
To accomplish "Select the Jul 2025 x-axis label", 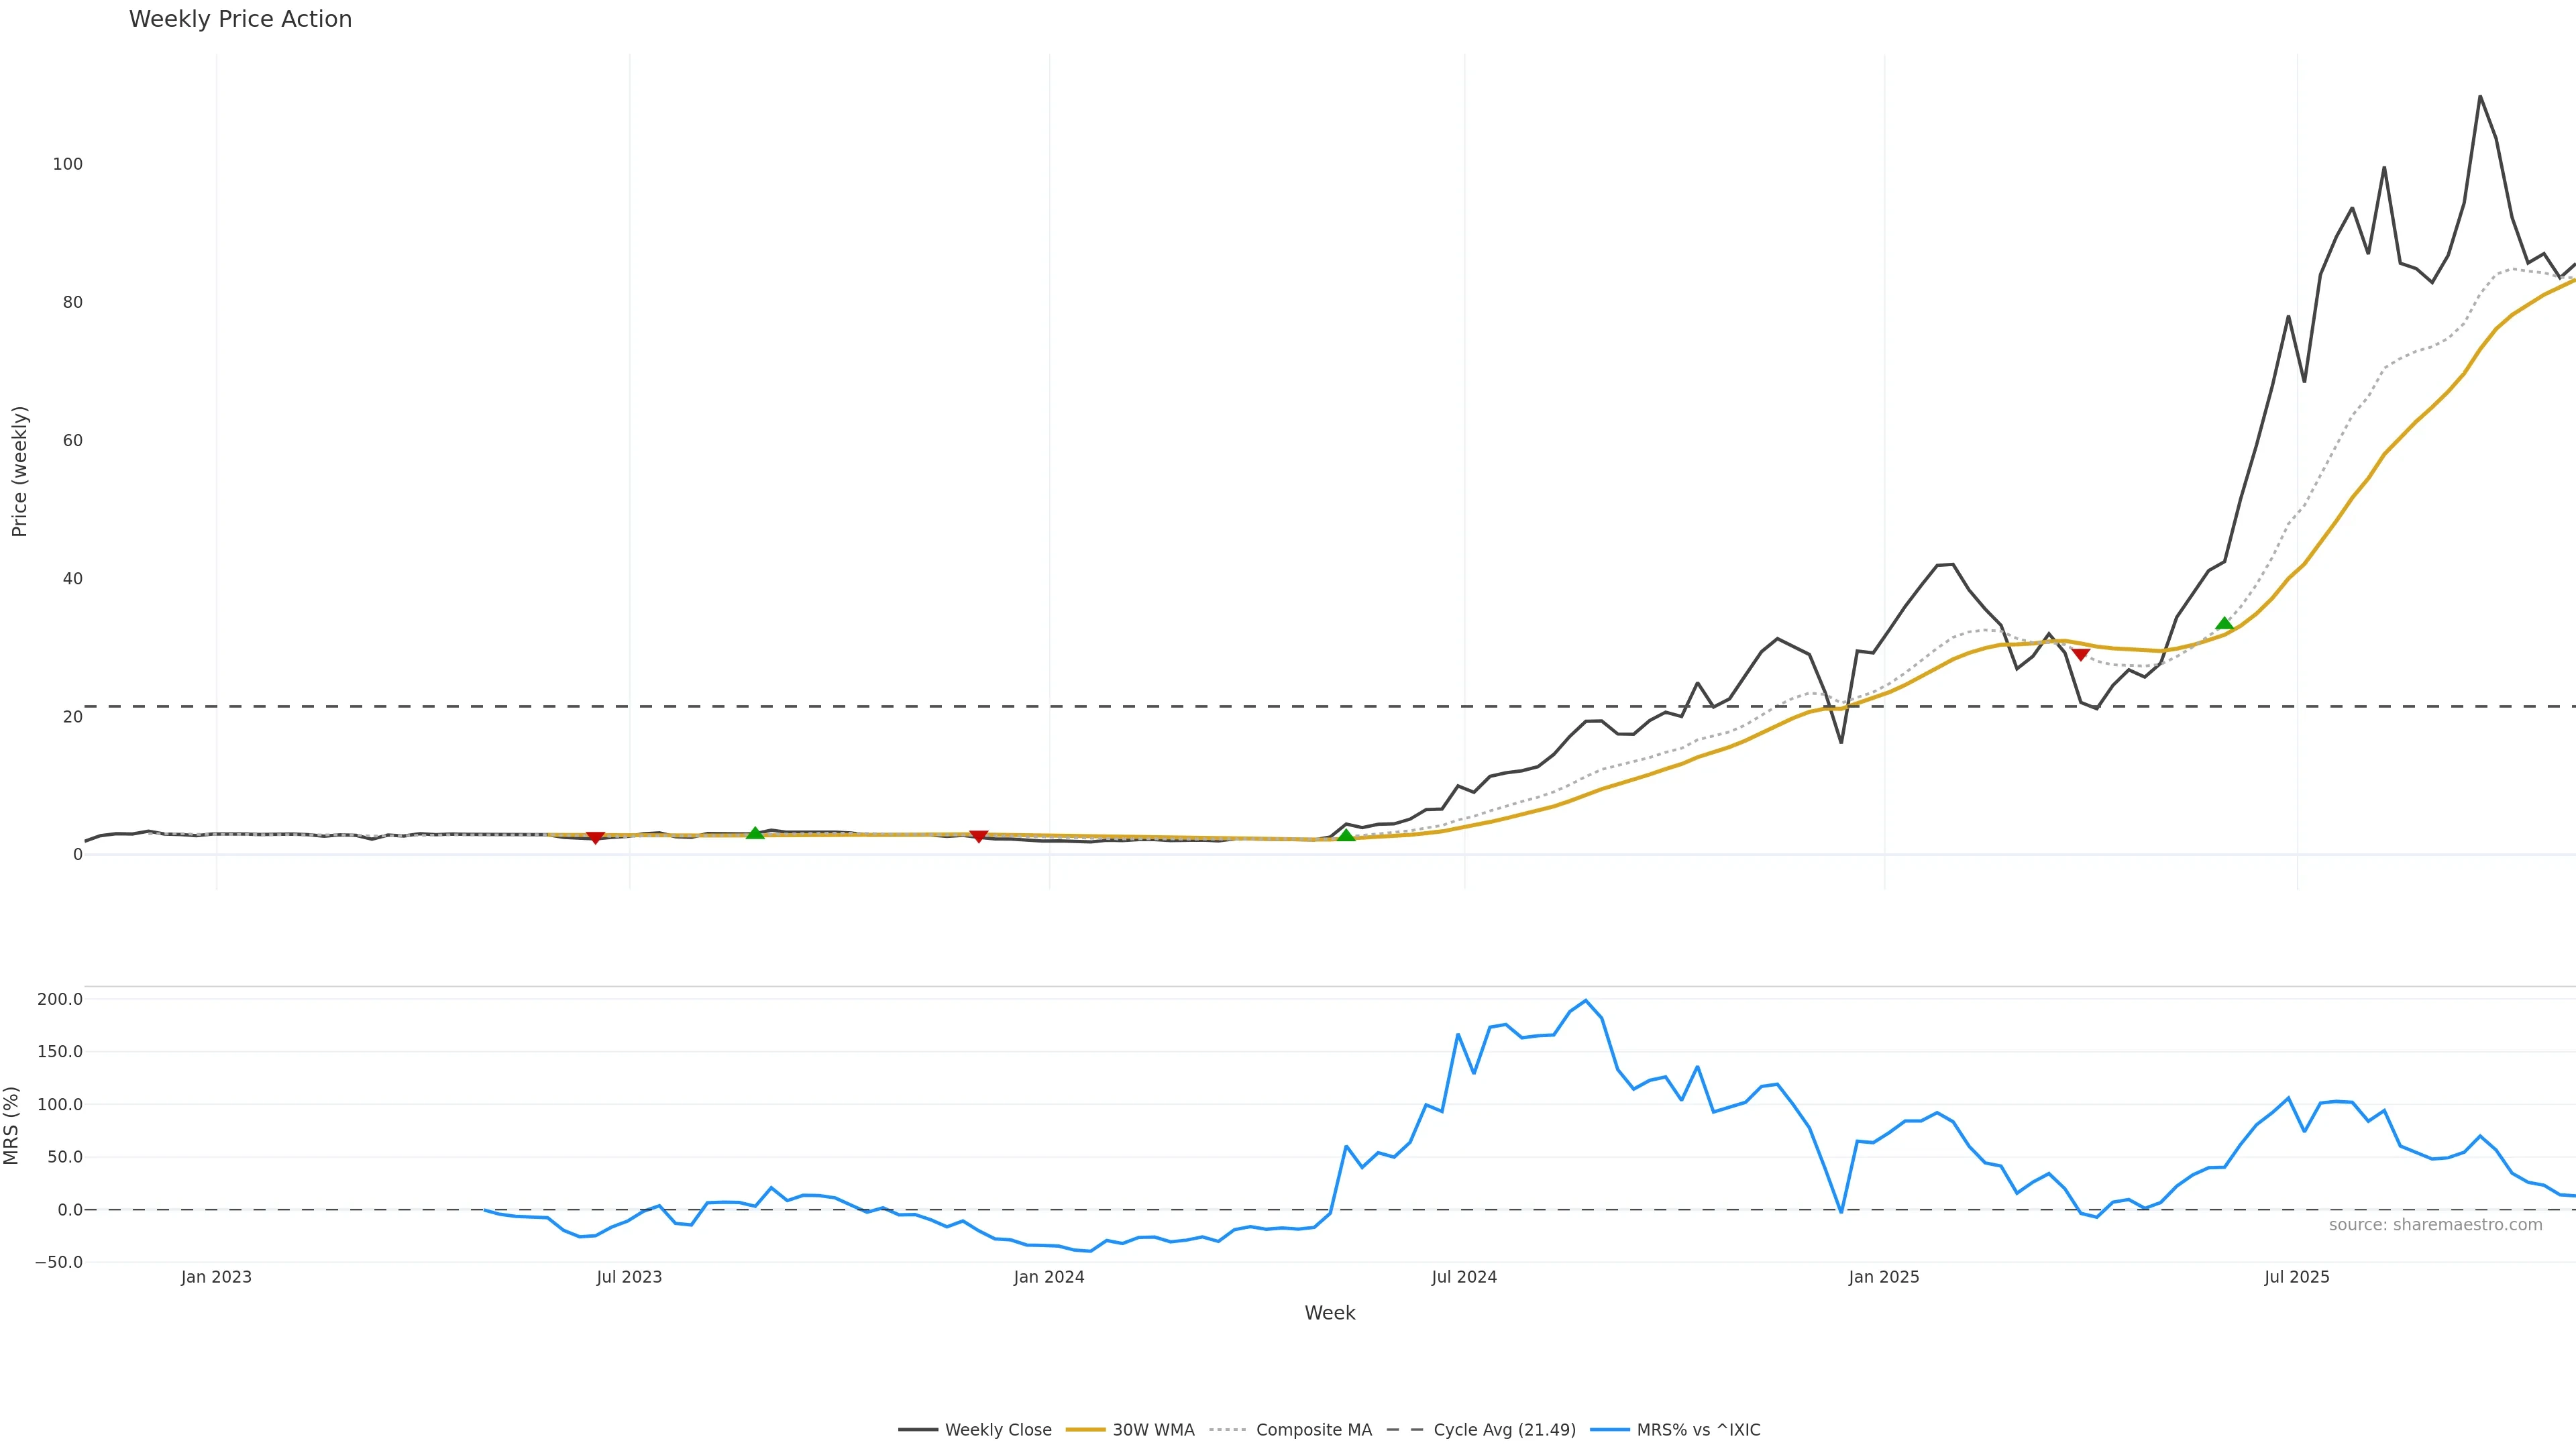I will tap(2297, 1277).
